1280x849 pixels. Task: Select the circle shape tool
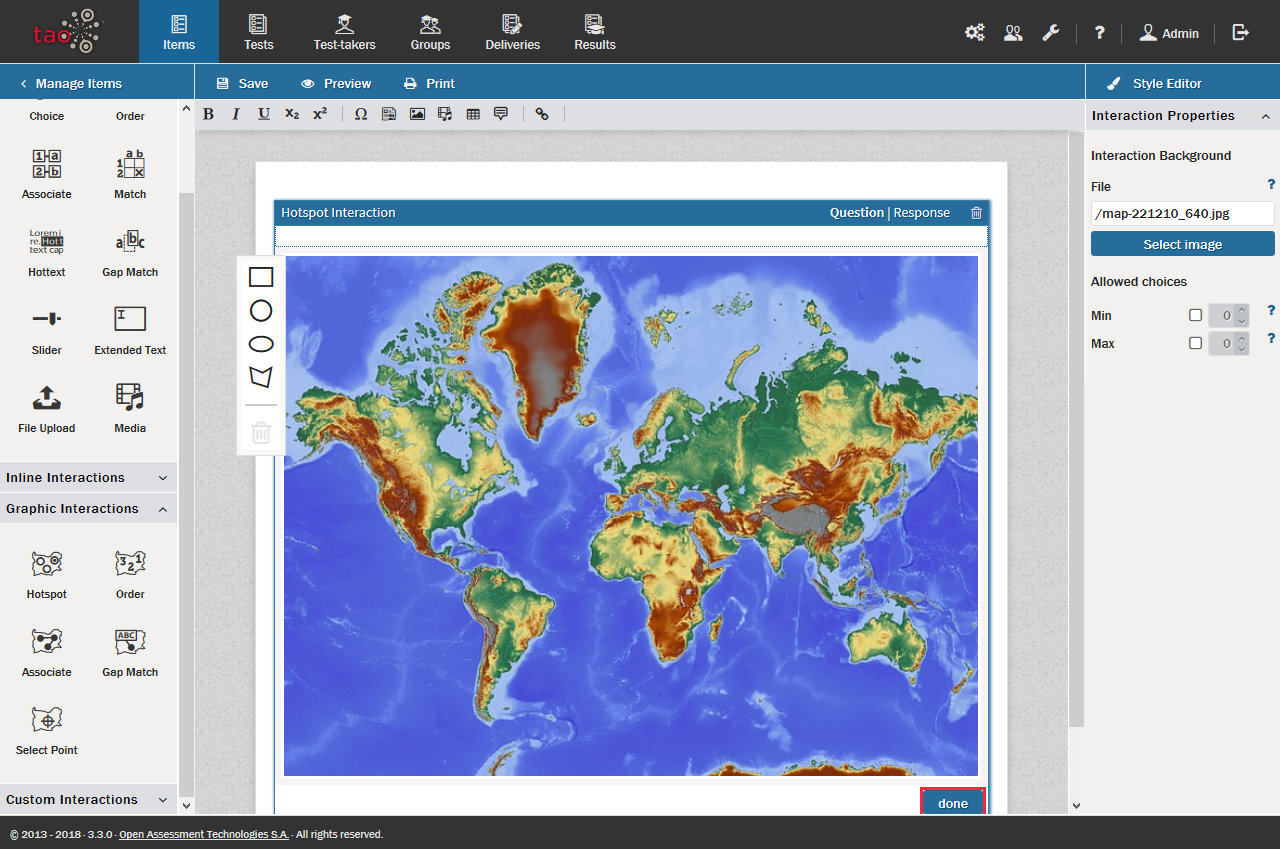[x=261, y=311]
